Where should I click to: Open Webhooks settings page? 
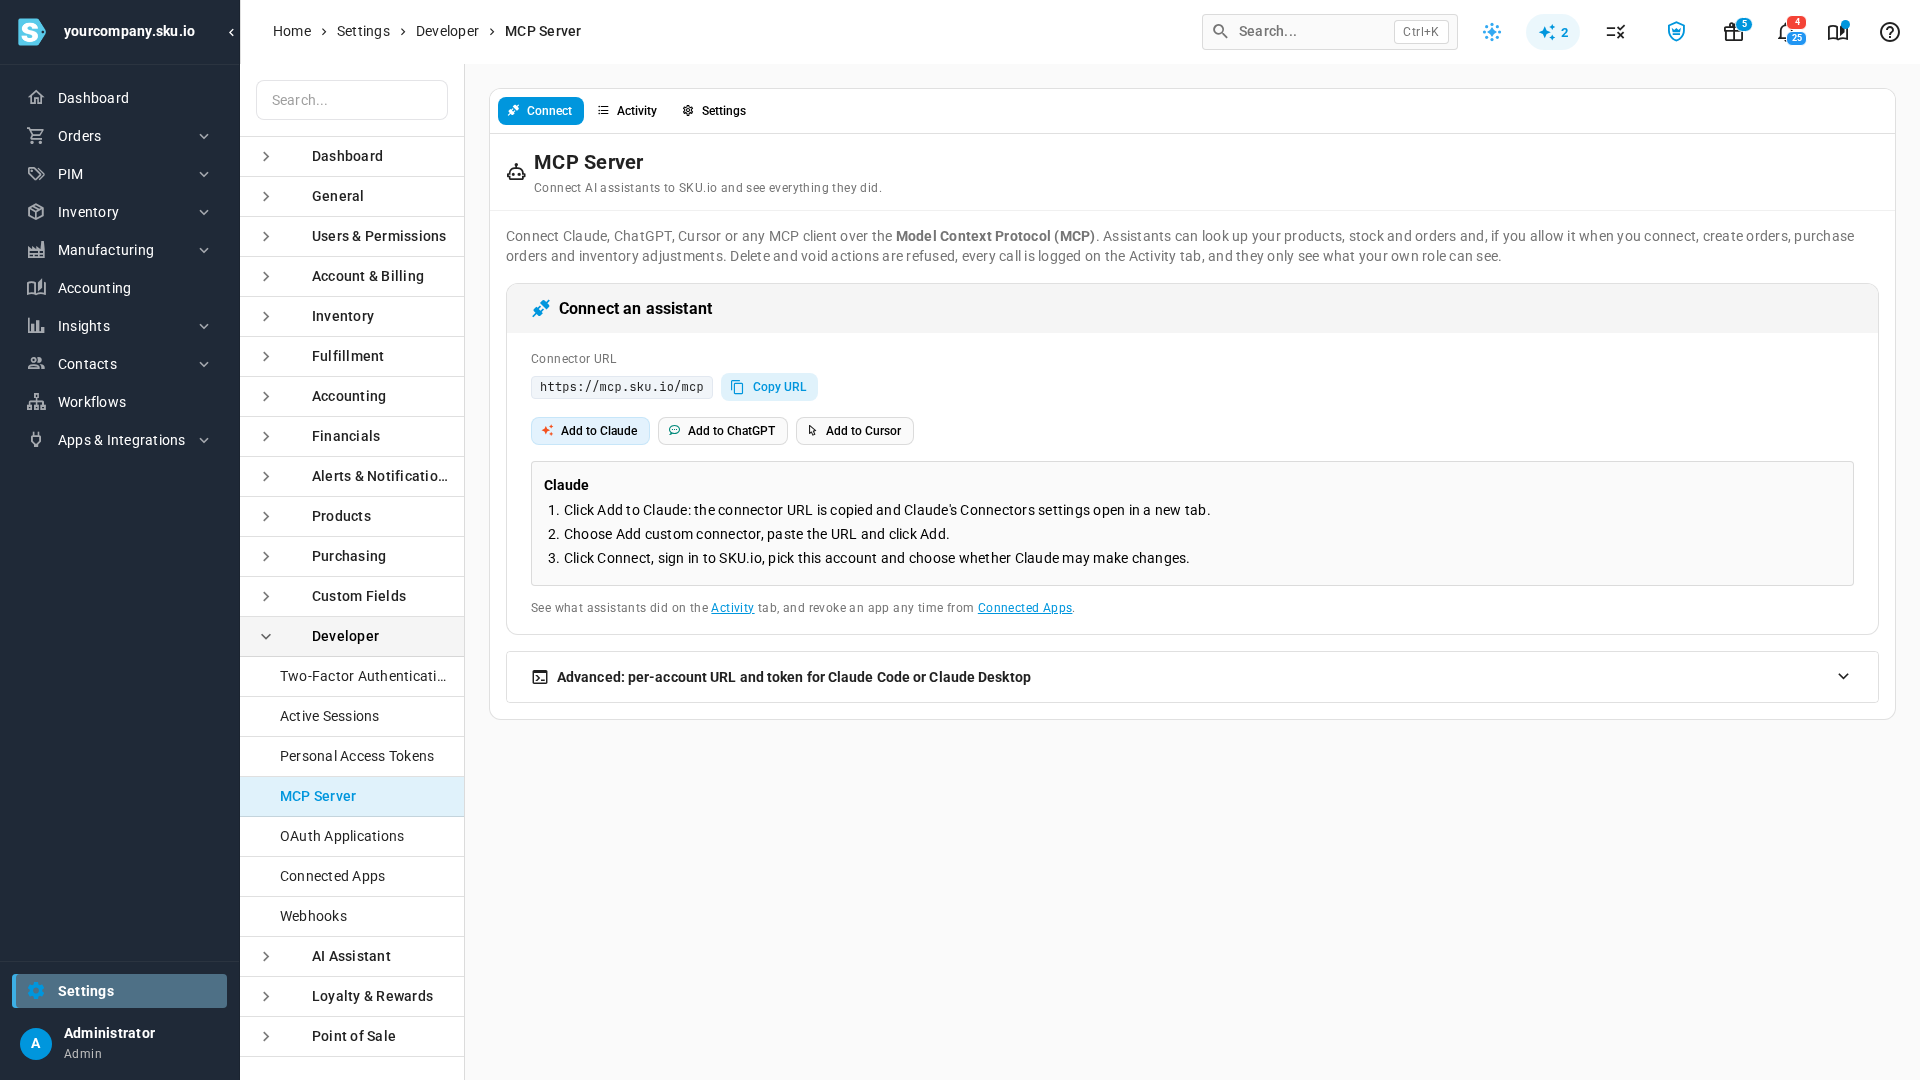tap(352, 916)
